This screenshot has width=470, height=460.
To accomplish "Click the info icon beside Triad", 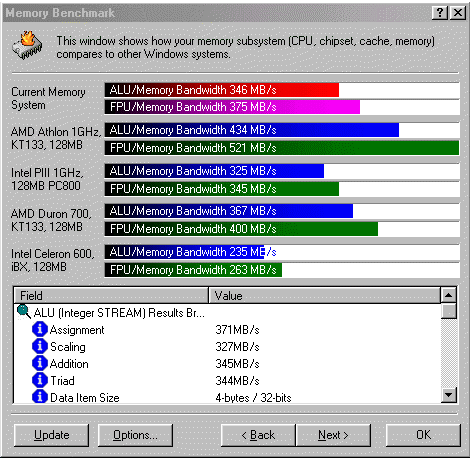I will pos(40,380).
